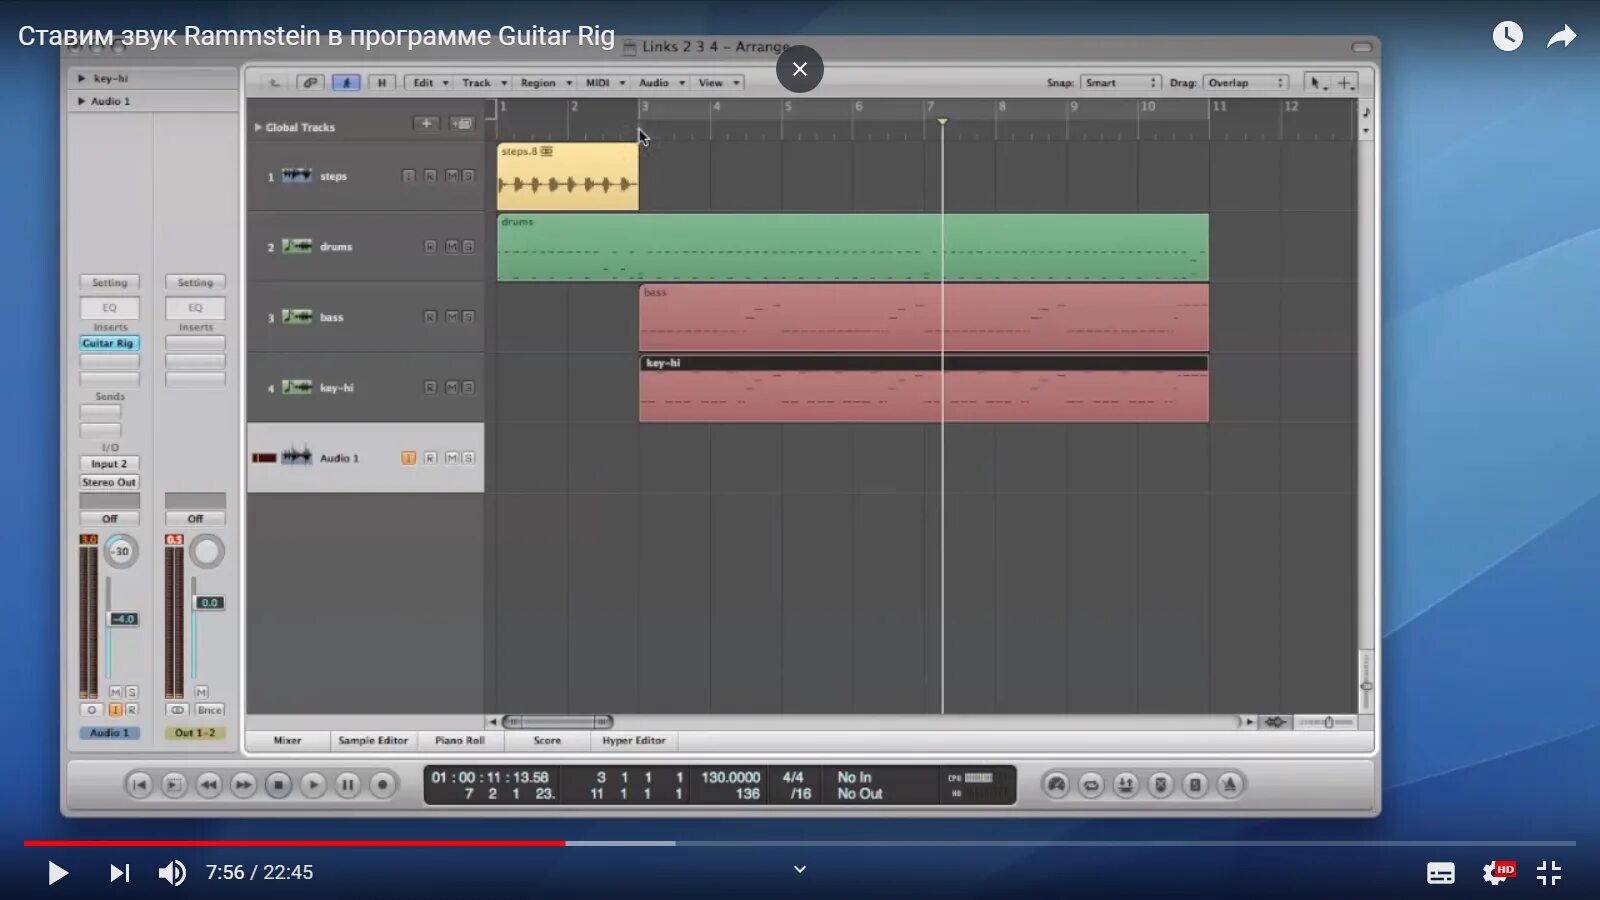Open the Piano Roll tab
Screen dimensions: 1600x900
(460, 741)
